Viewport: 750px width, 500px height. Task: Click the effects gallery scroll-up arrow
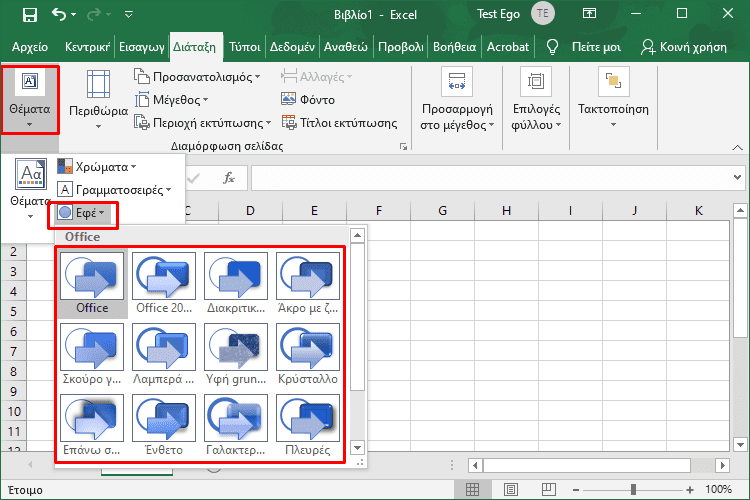357,235
